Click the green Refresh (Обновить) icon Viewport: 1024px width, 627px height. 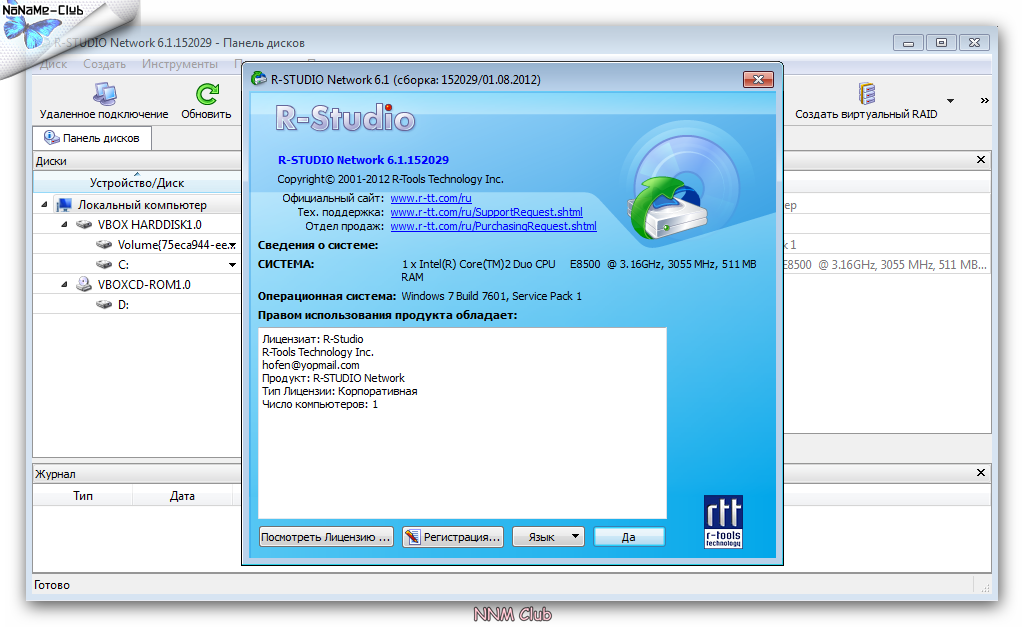point(206,94)
